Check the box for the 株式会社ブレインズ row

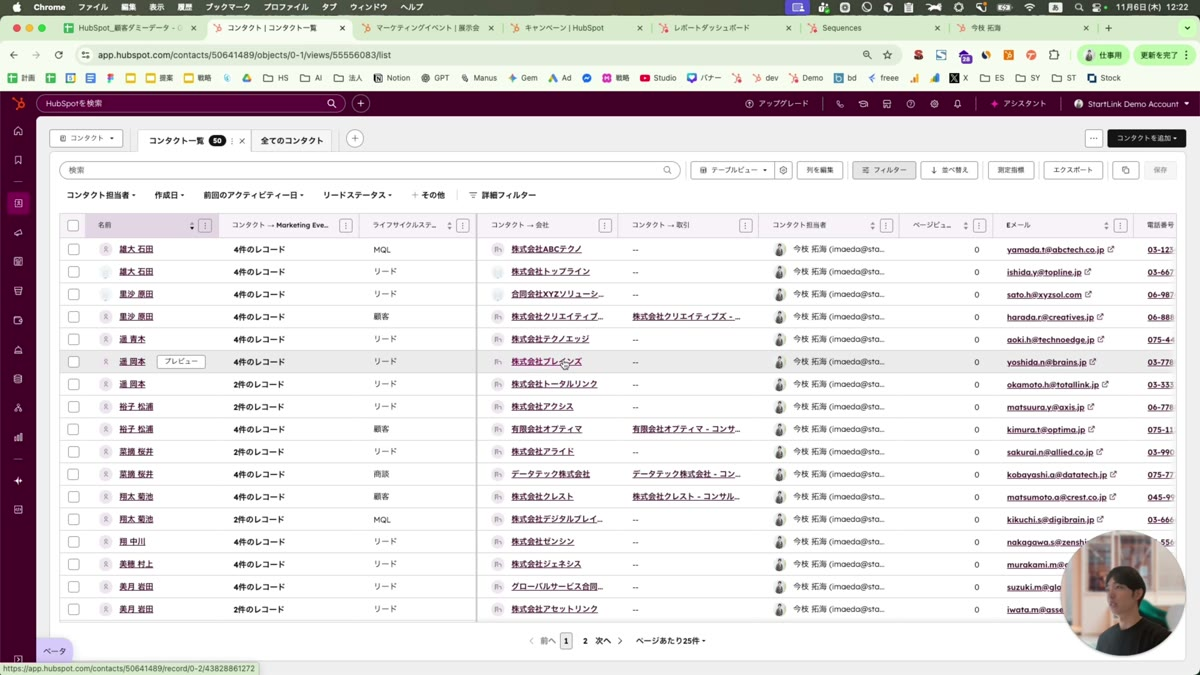coord(73,362)
